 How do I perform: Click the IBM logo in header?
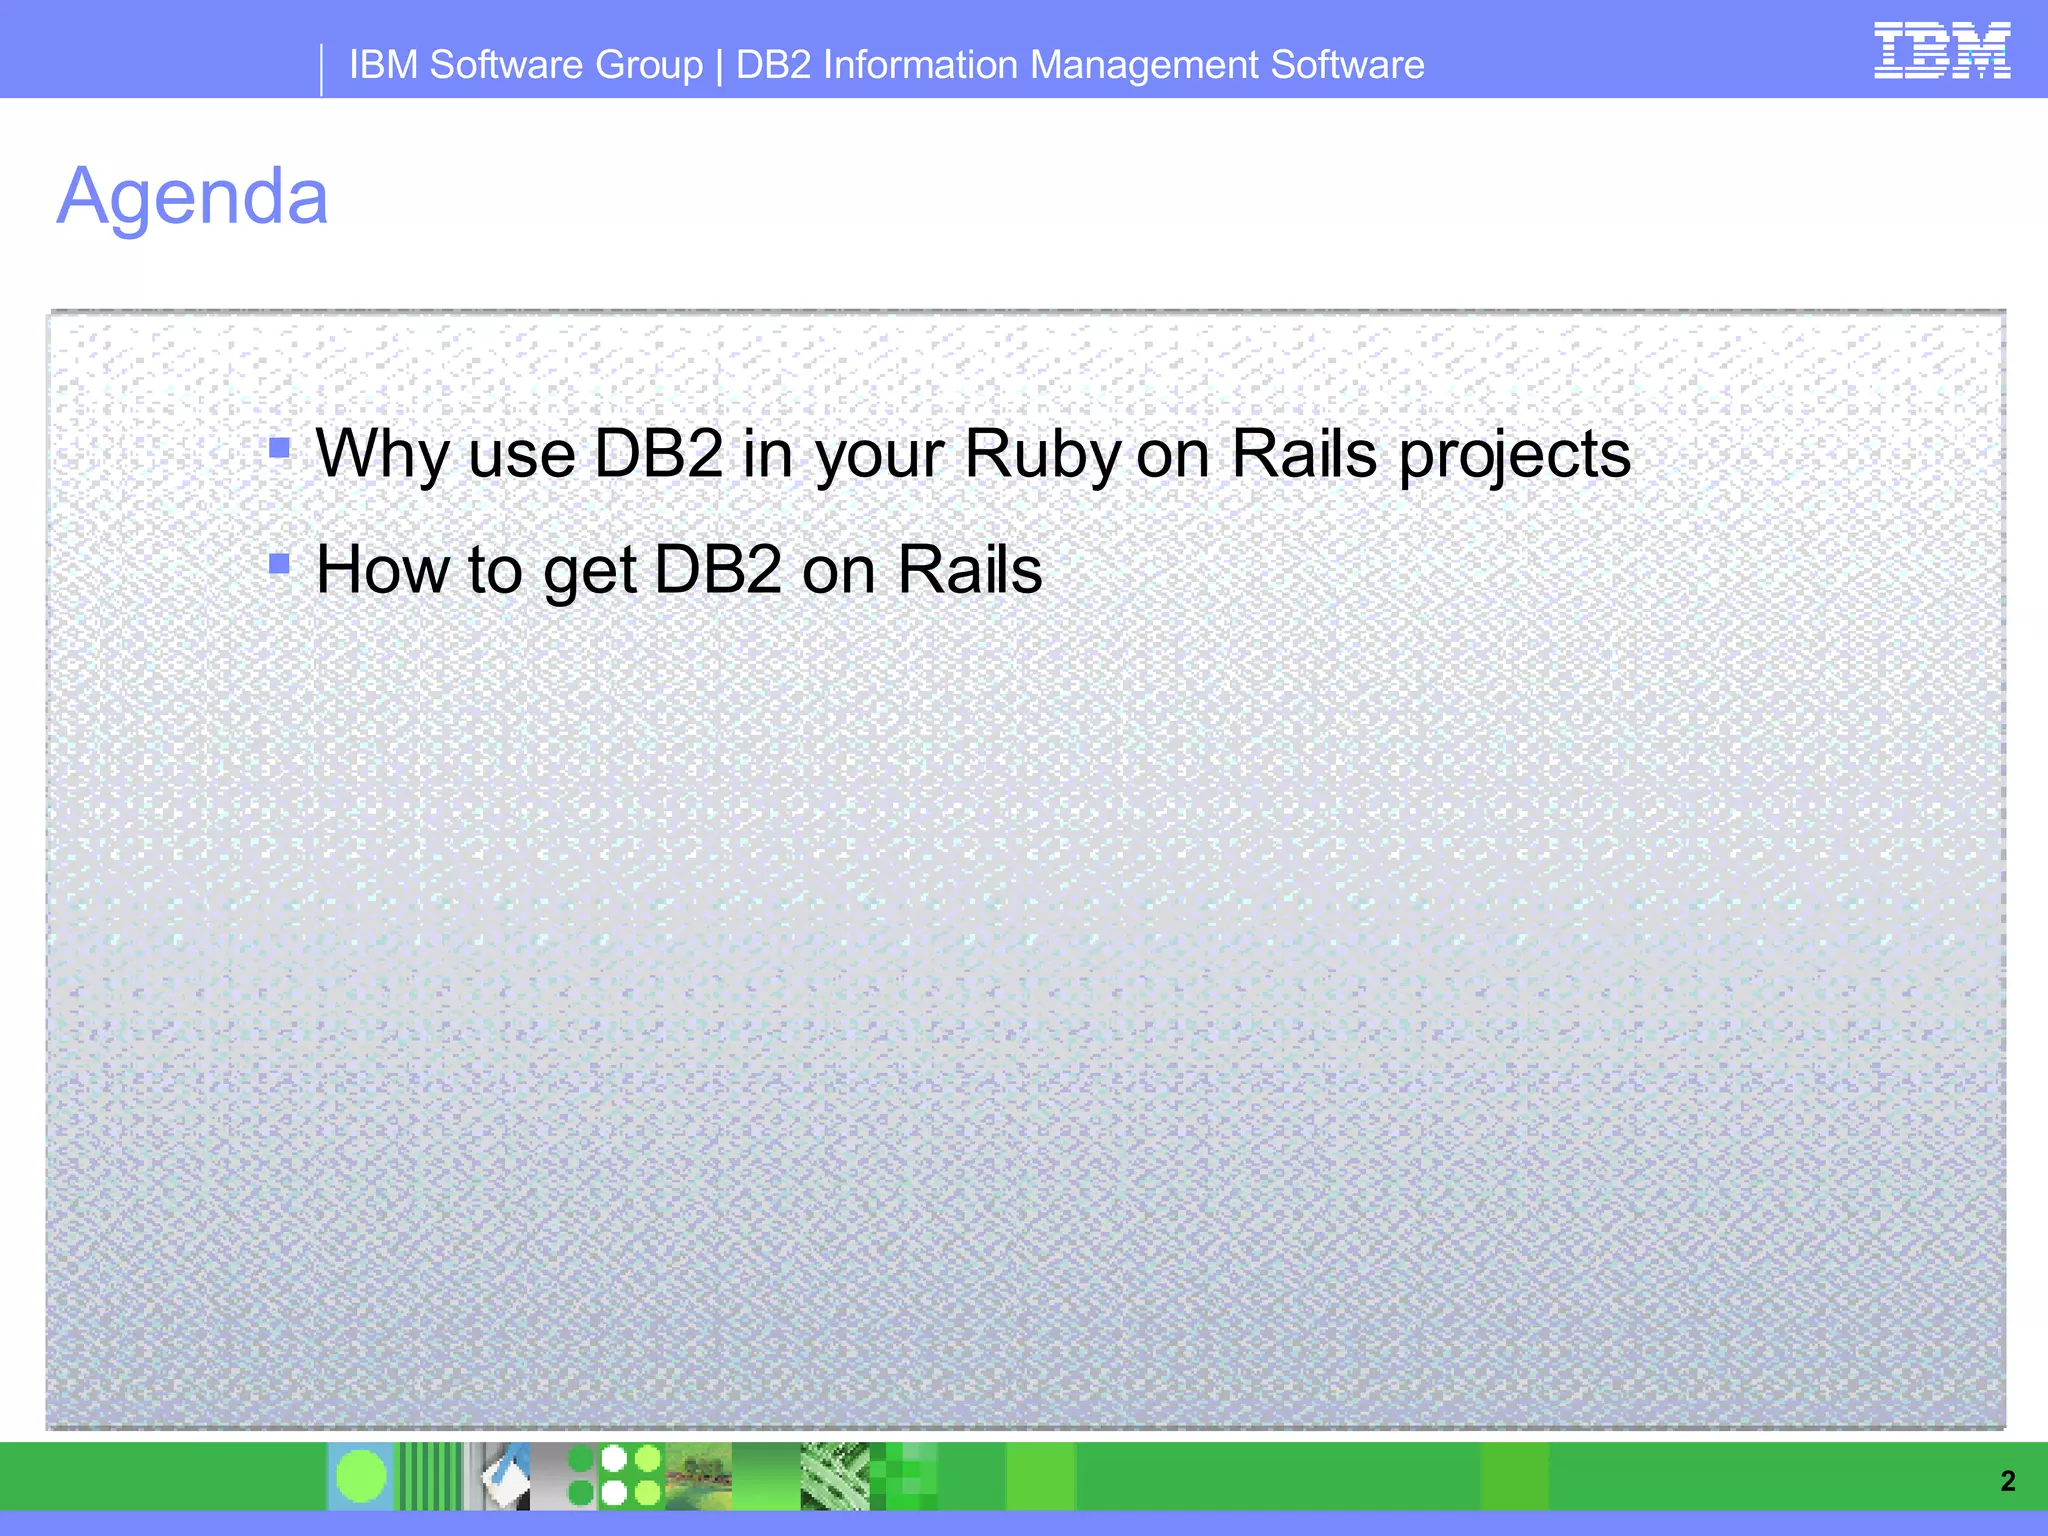[x=1941, y=51]
